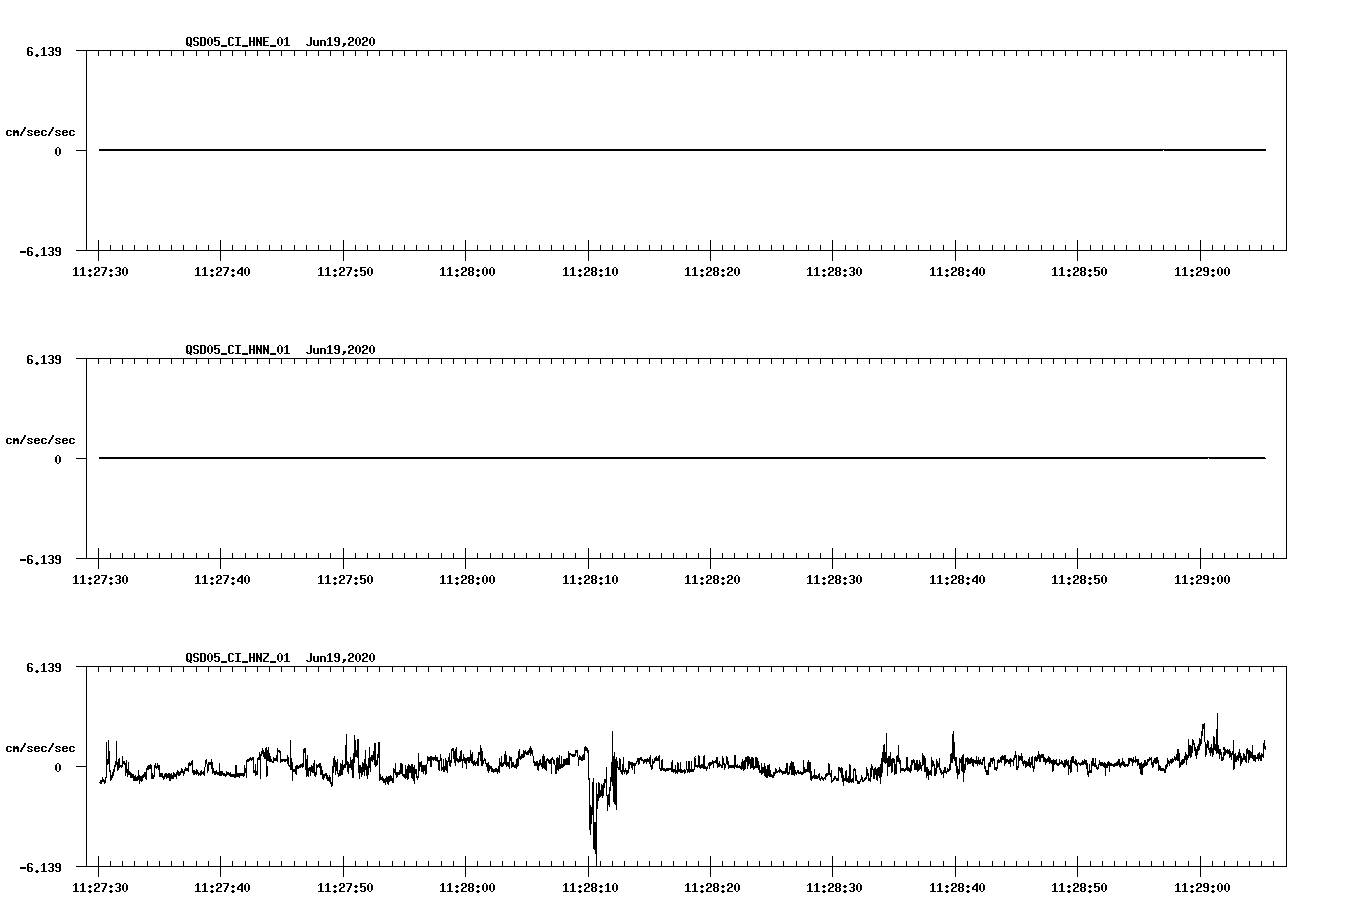Image resolution: width=1358 pixels, height=924 pixels.
Task: Click the QSD05_CI_HNN_01 plot title
Action: click(238, 350)
